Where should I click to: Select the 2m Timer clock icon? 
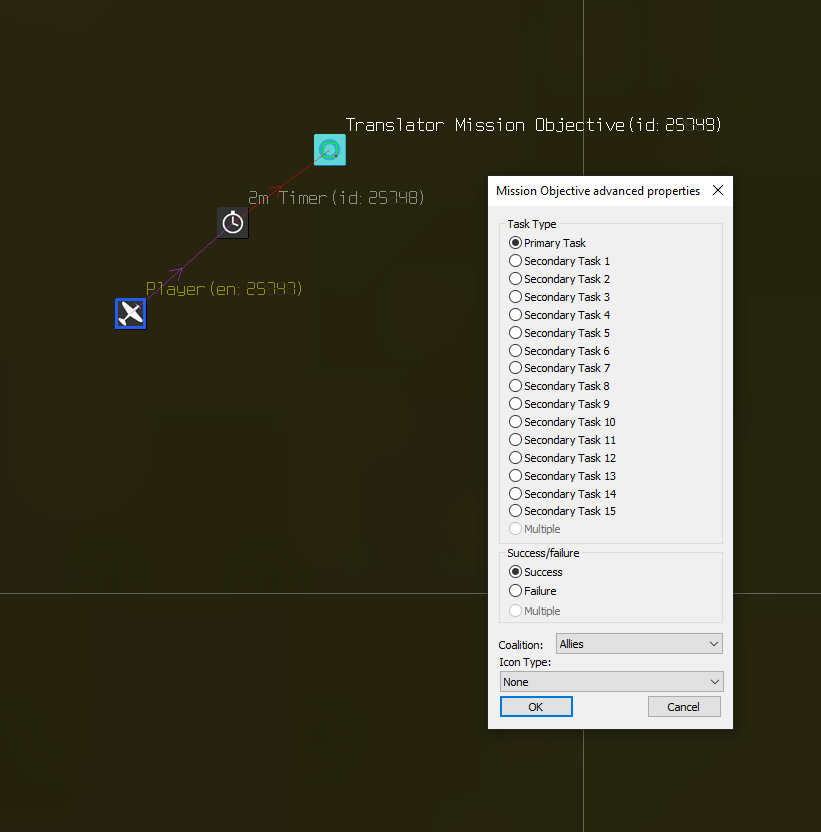(x=233, y=222)
